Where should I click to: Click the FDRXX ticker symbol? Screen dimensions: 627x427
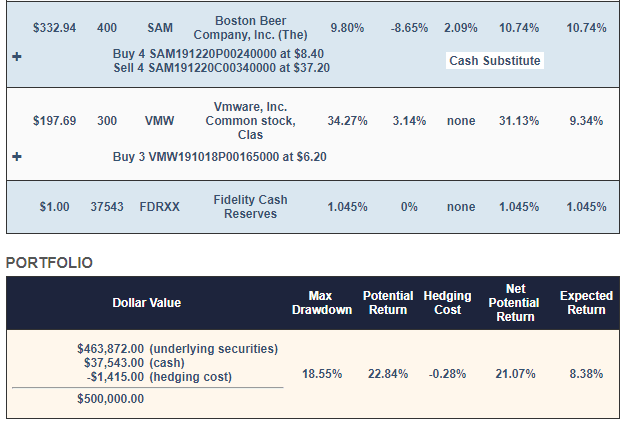coord(159,208)
